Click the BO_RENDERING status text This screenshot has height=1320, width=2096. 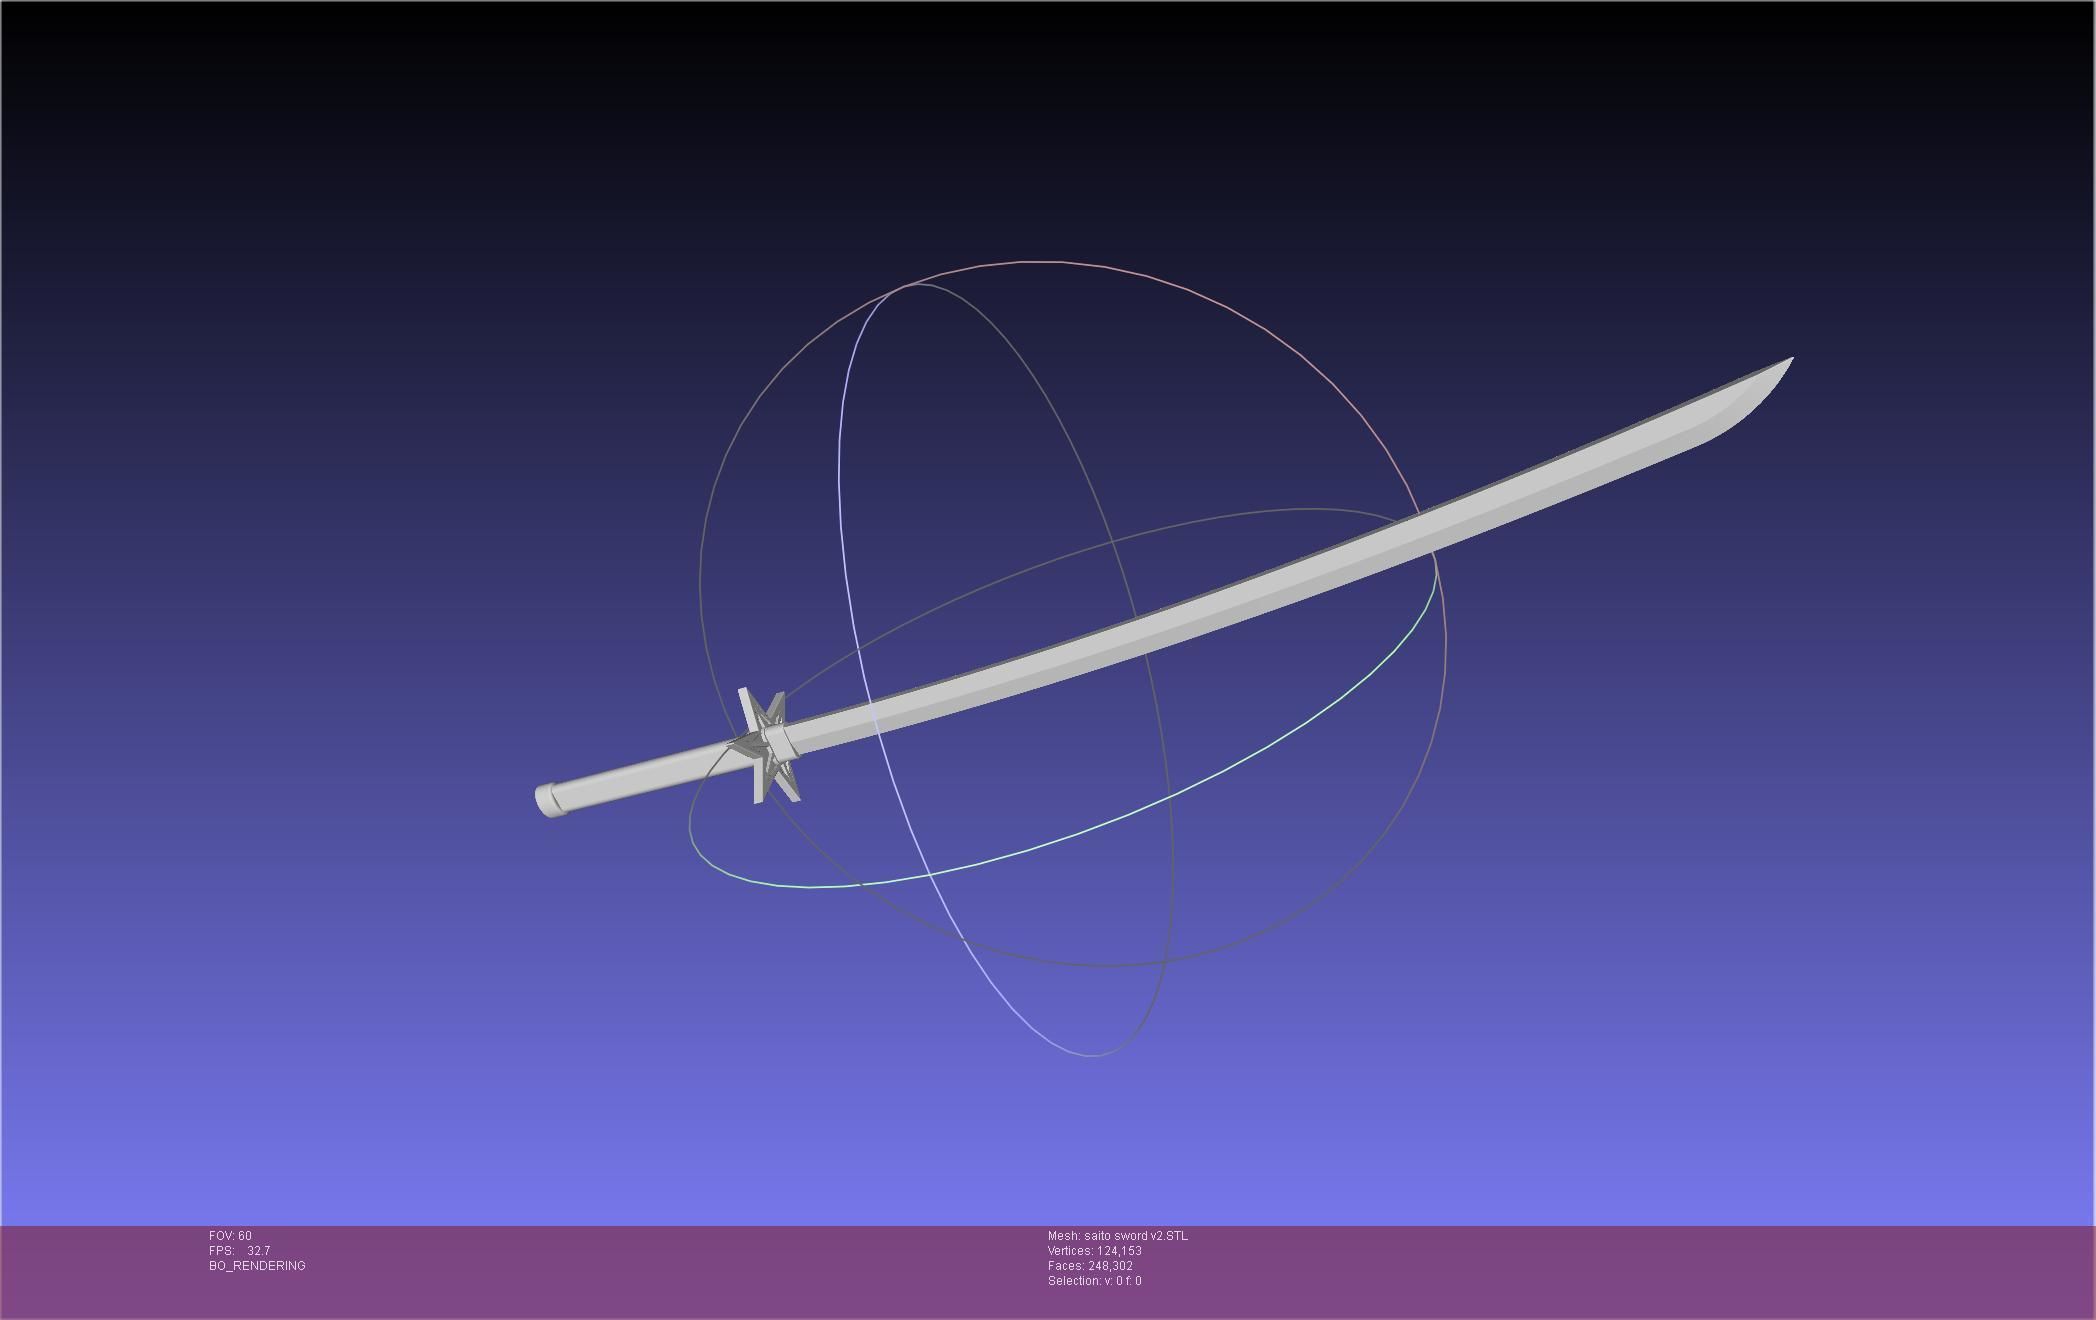257,1266
